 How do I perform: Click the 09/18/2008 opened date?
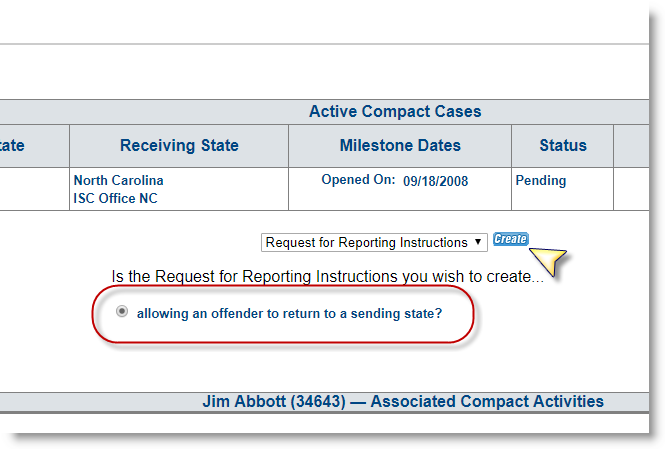(435, 181)
